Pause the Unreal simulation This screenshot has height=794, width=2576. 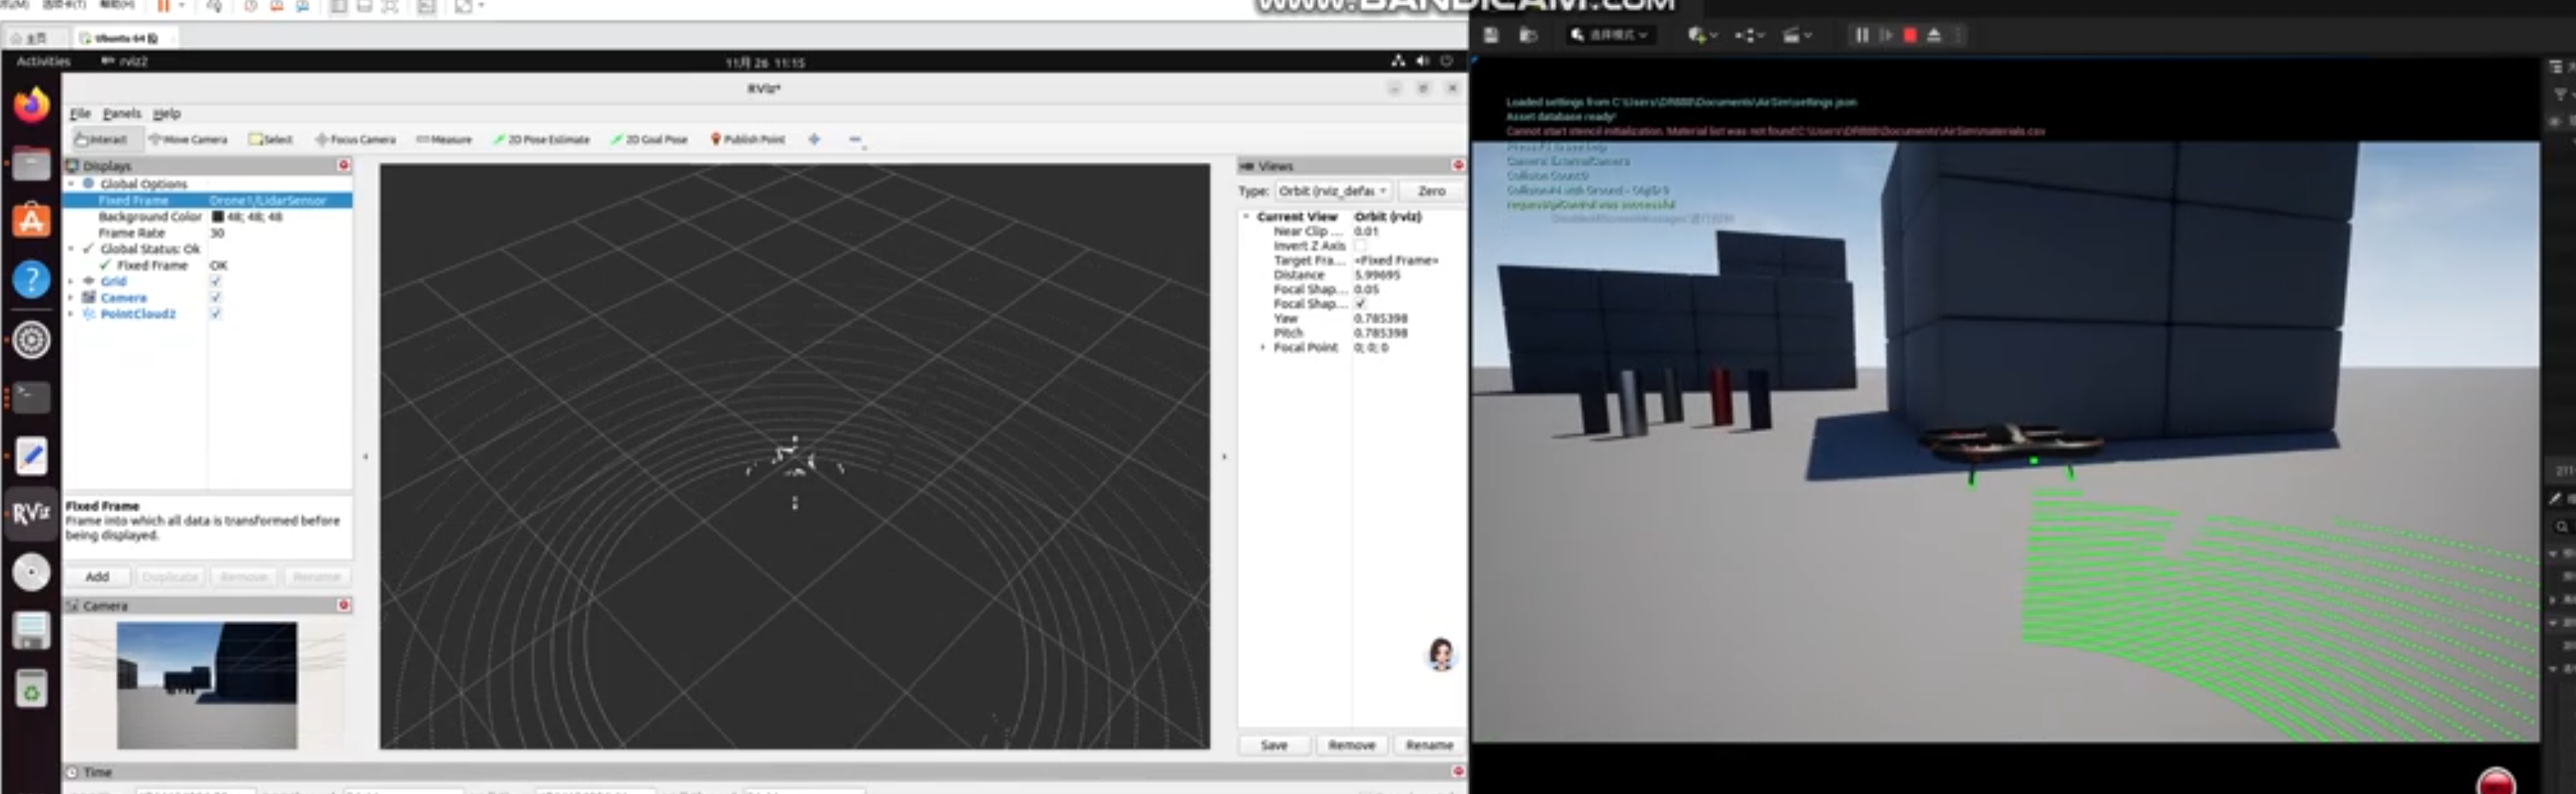click(1861, 35)
